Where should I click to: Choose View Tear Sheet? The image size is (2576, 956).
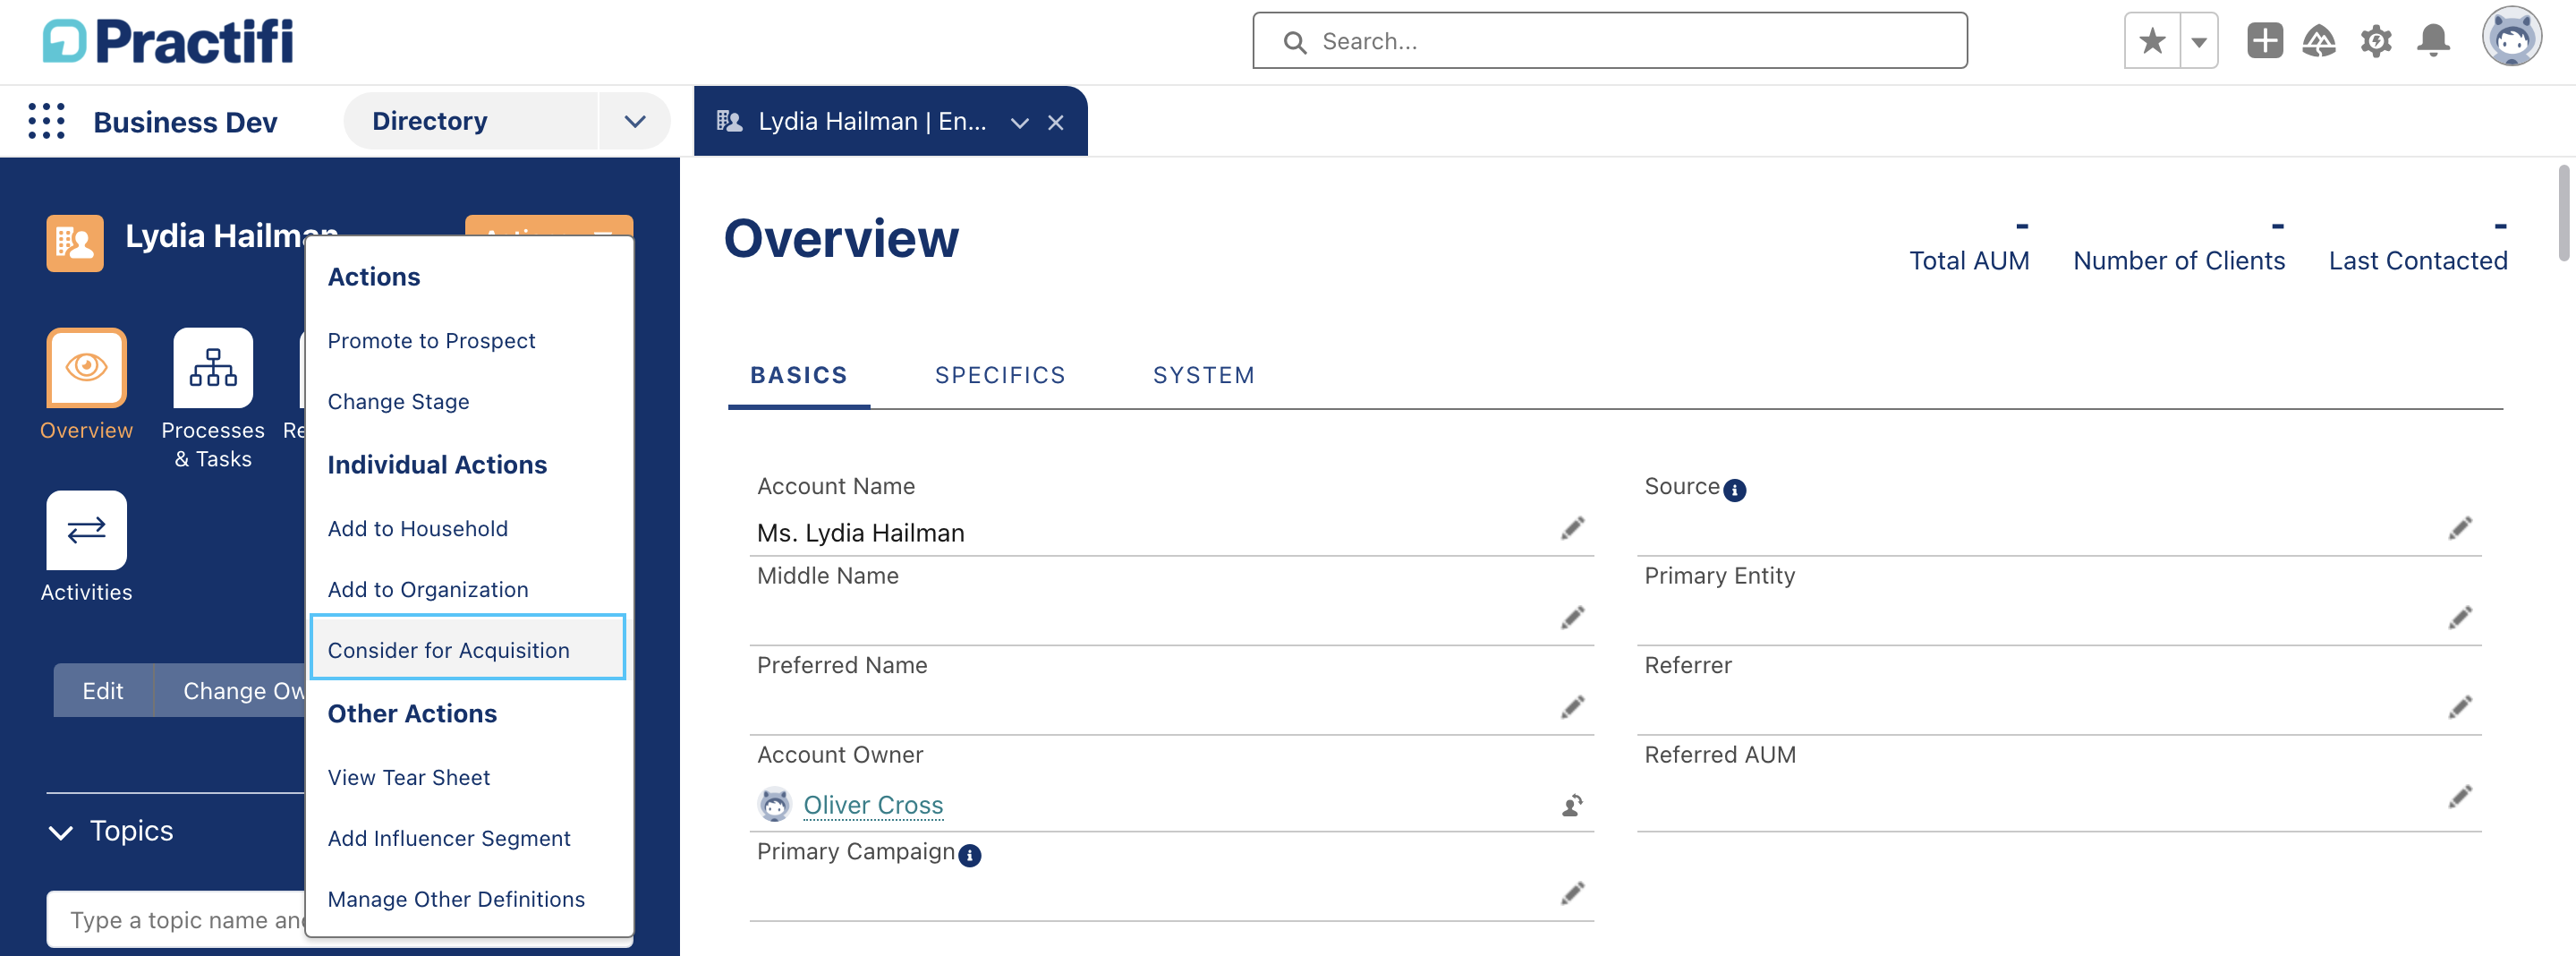click(408, 777)
